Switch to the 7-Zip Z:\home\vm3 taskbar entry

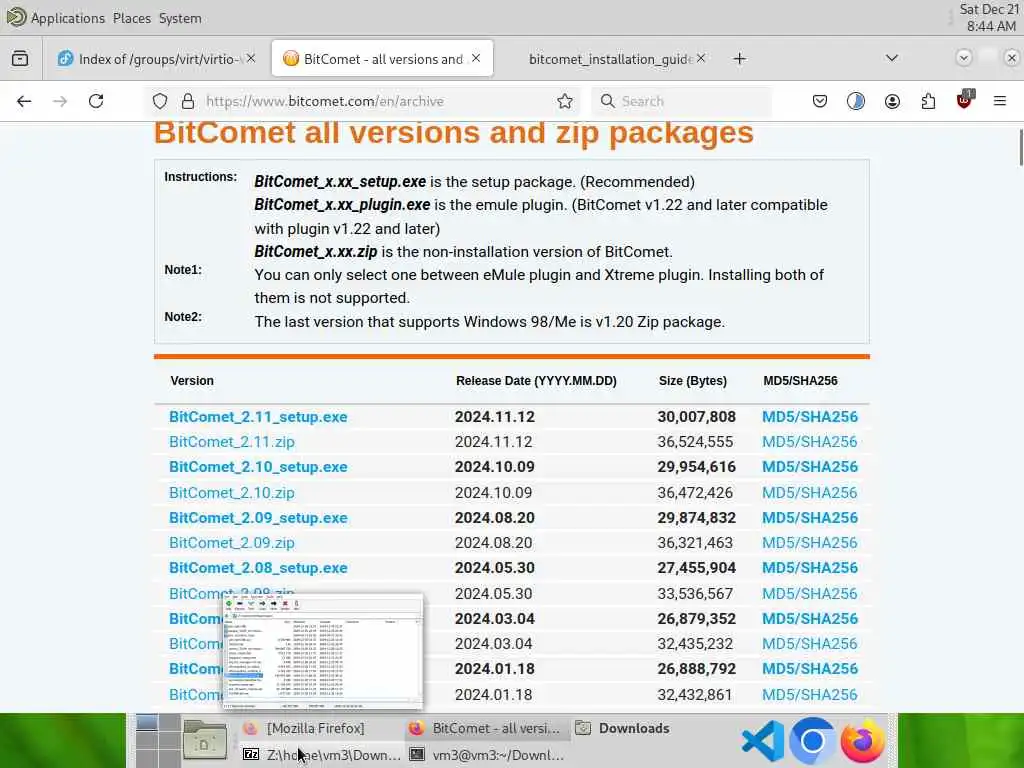(x=320, y=755)
